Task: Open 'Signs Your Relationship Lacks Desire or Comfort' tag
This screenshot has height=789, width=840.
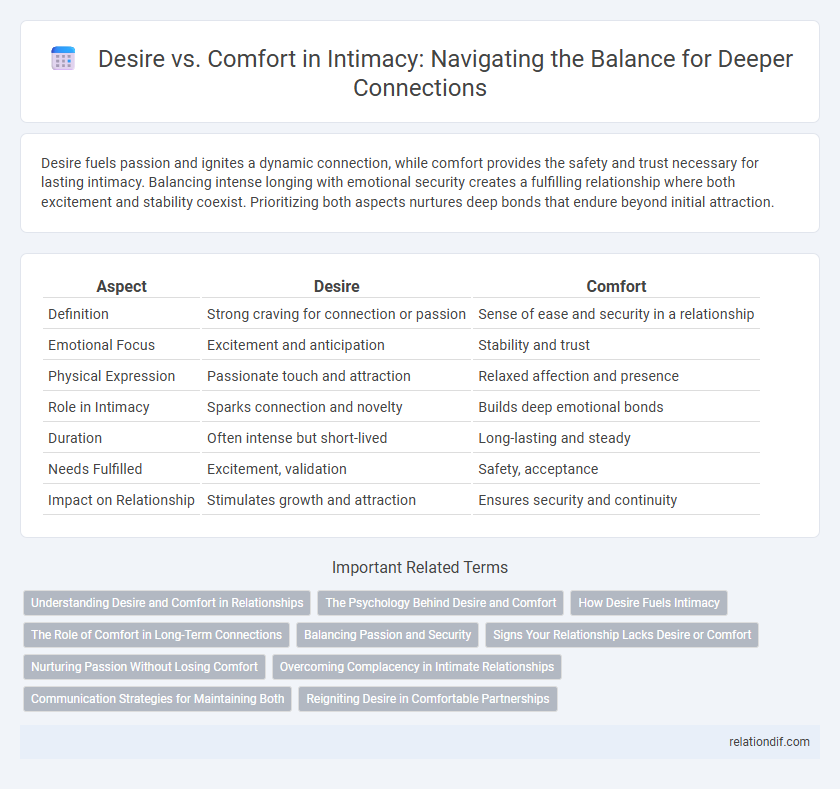Action: (622, 635)
